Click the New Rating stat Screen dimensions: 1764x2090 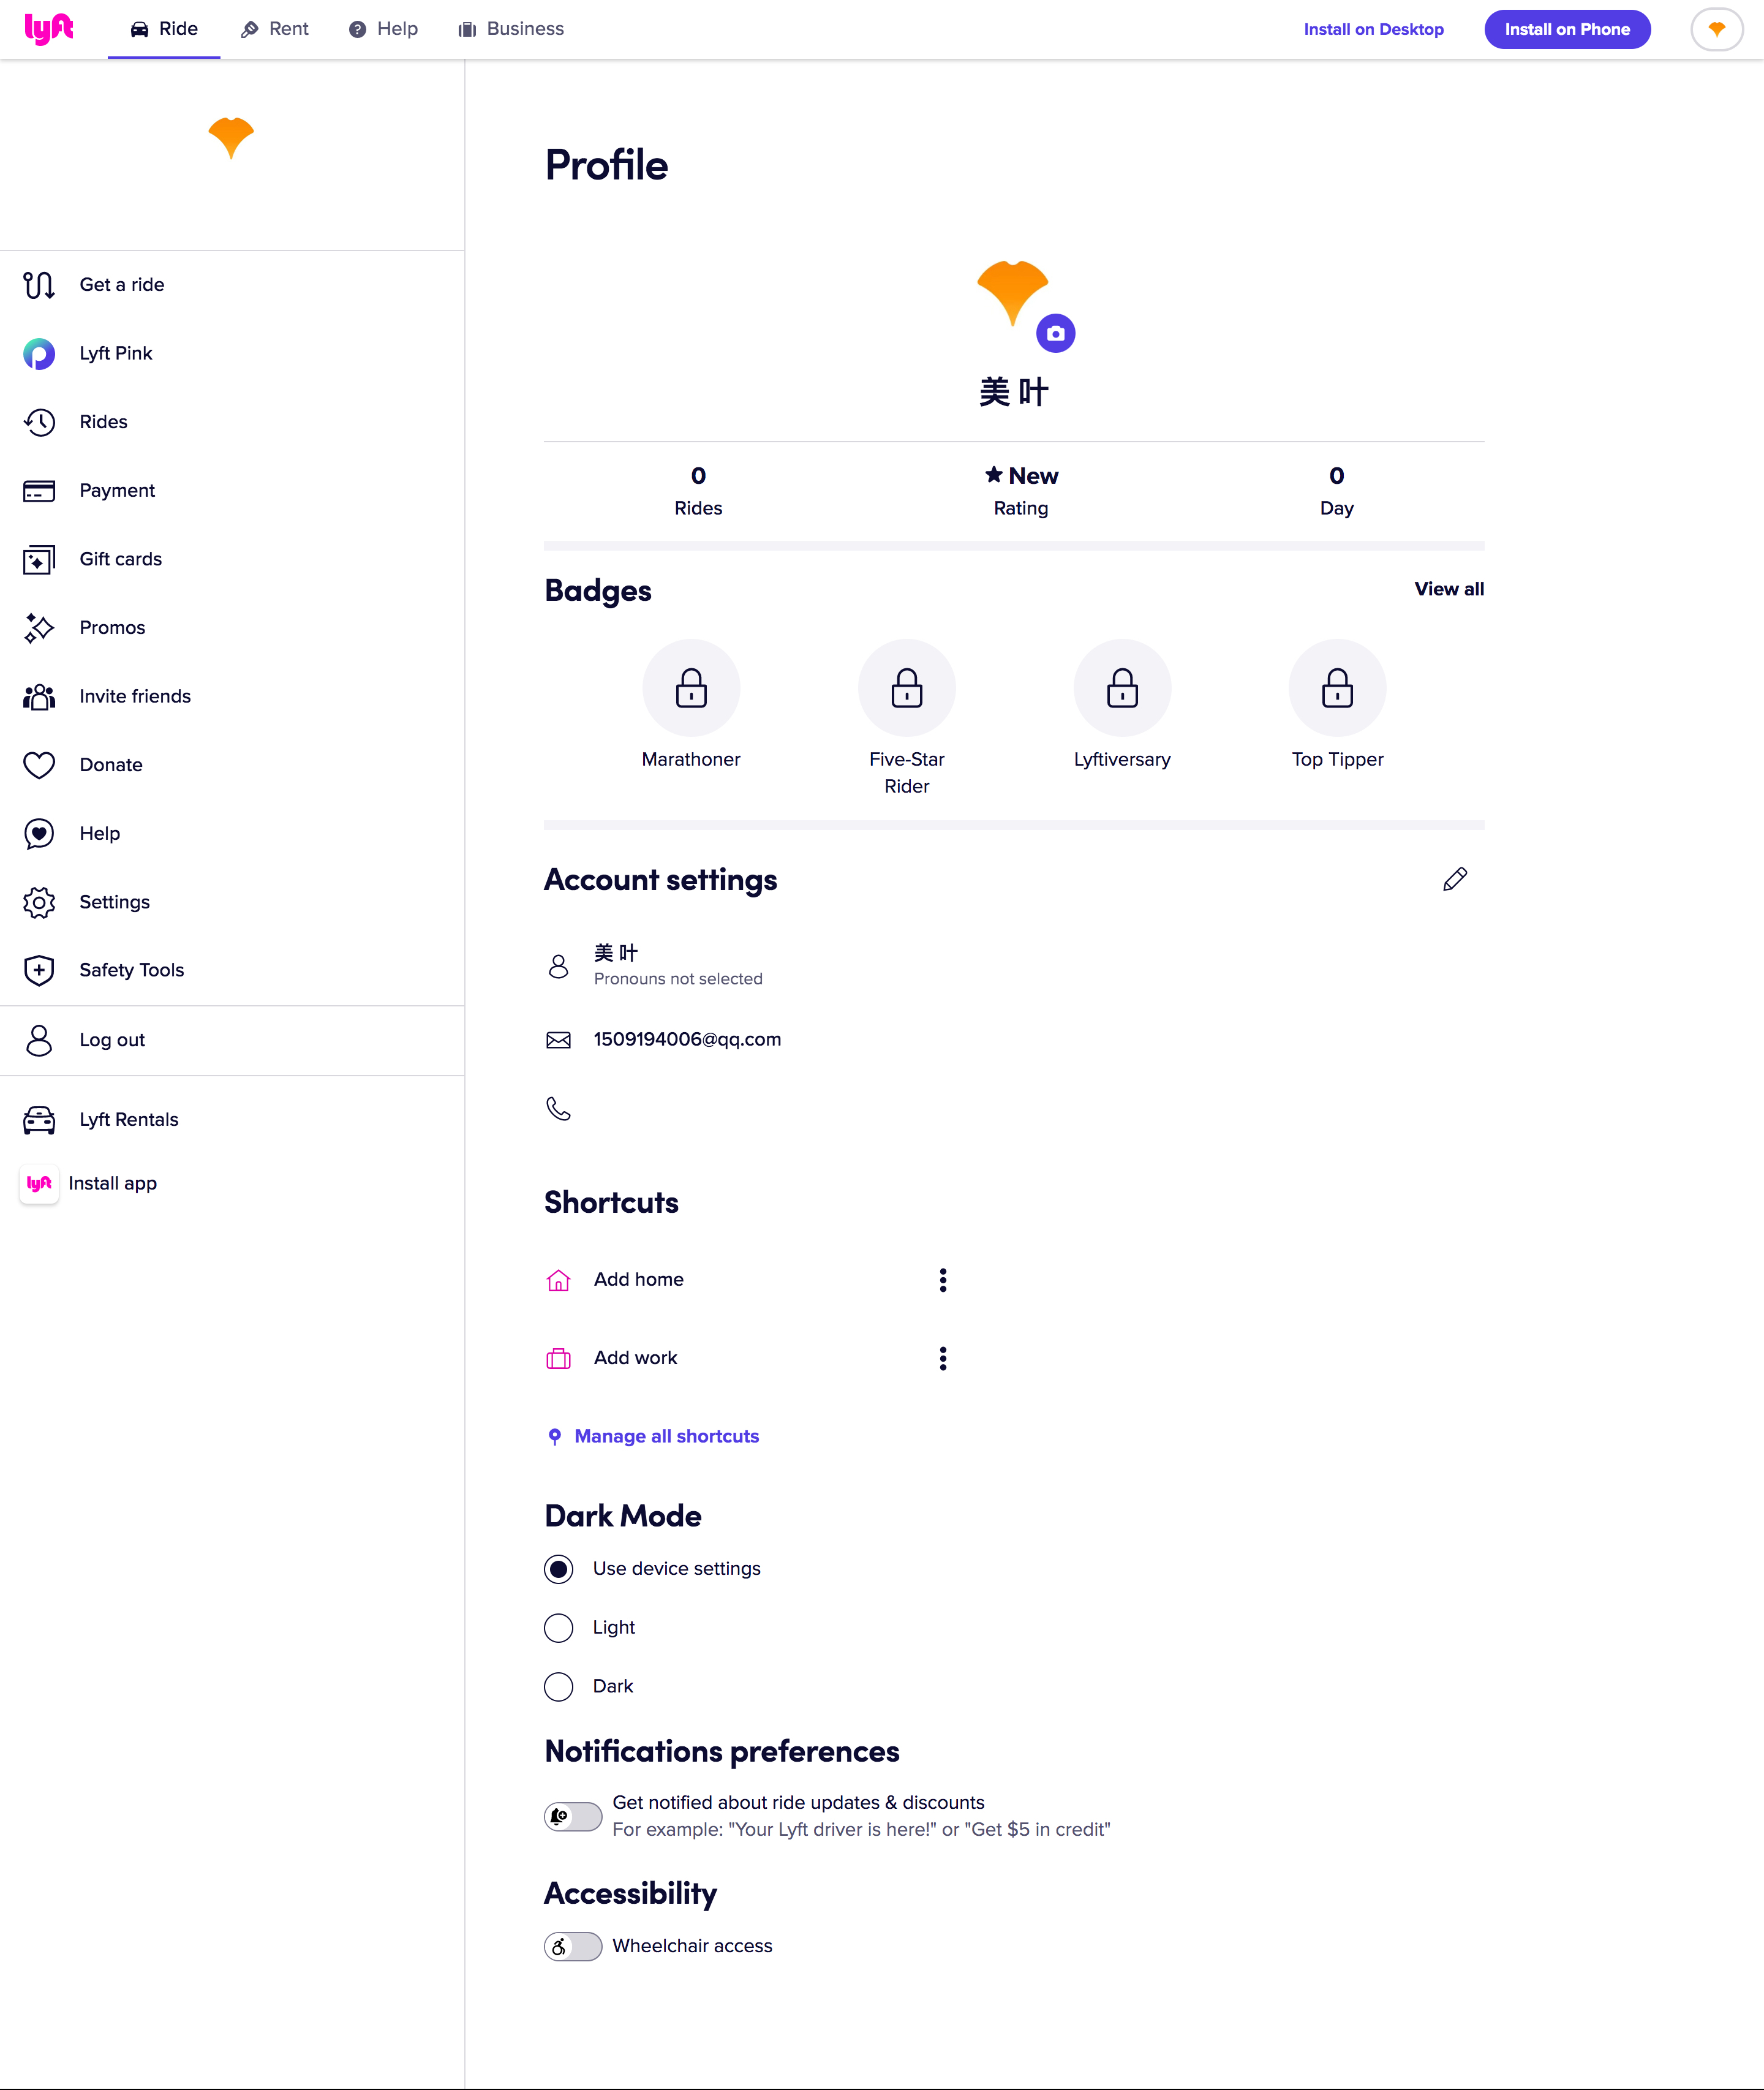(x=1021, y=491)
